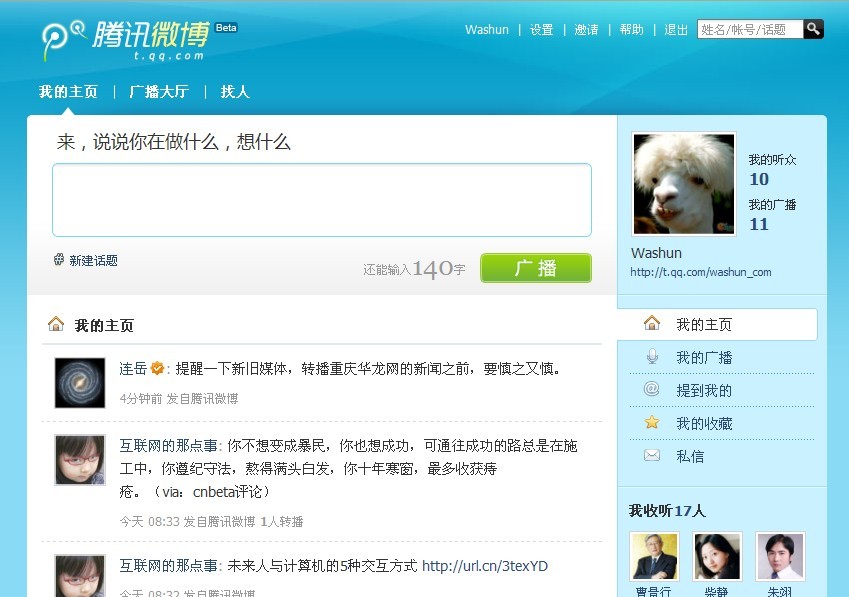Viewport: 849px width, 597px height.
Task: Open 连岳's galaxy avatar
Action: point(80,383)
